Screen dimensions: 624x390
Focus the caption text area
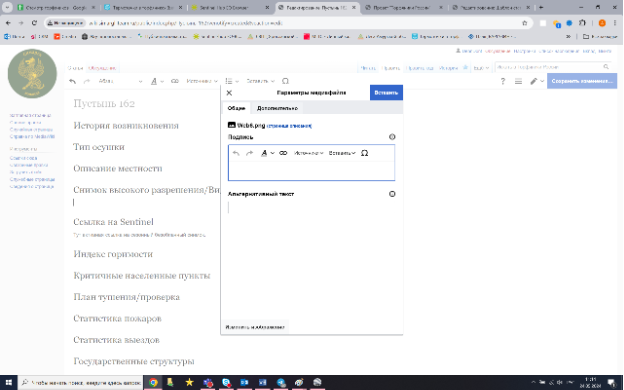(311, 171)
